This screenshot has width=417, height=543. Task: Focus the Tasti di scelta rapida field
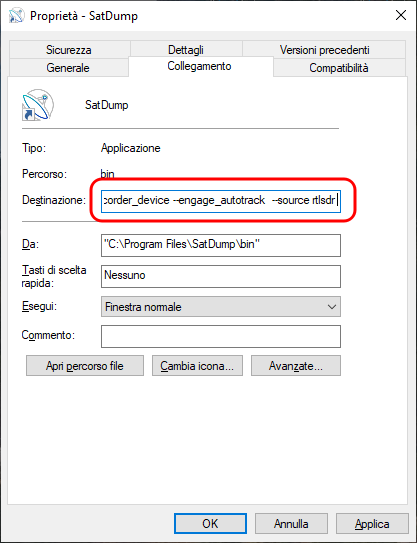point(221,276)
